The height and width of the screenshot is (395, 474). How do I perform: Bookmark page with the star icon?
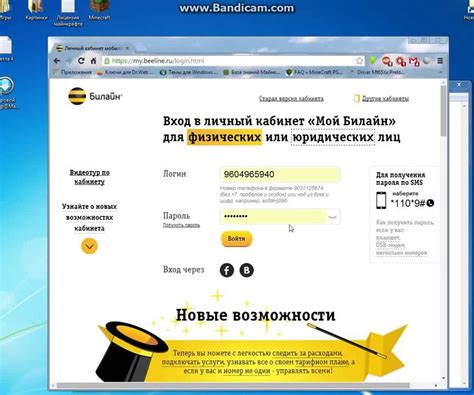(x=359, y=61)
